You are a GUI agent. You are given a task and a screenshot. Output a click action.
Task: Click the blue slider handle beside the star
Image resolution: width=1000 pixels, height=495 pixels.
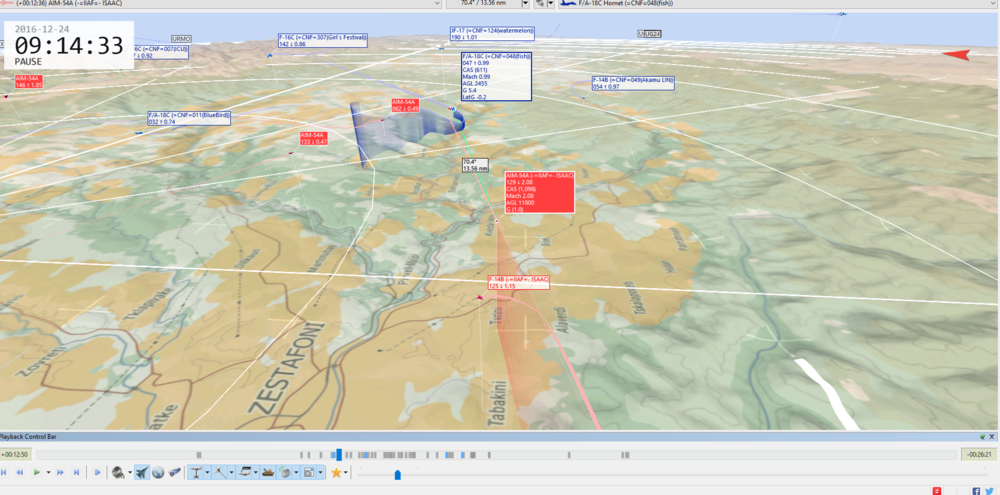point(397,474)
